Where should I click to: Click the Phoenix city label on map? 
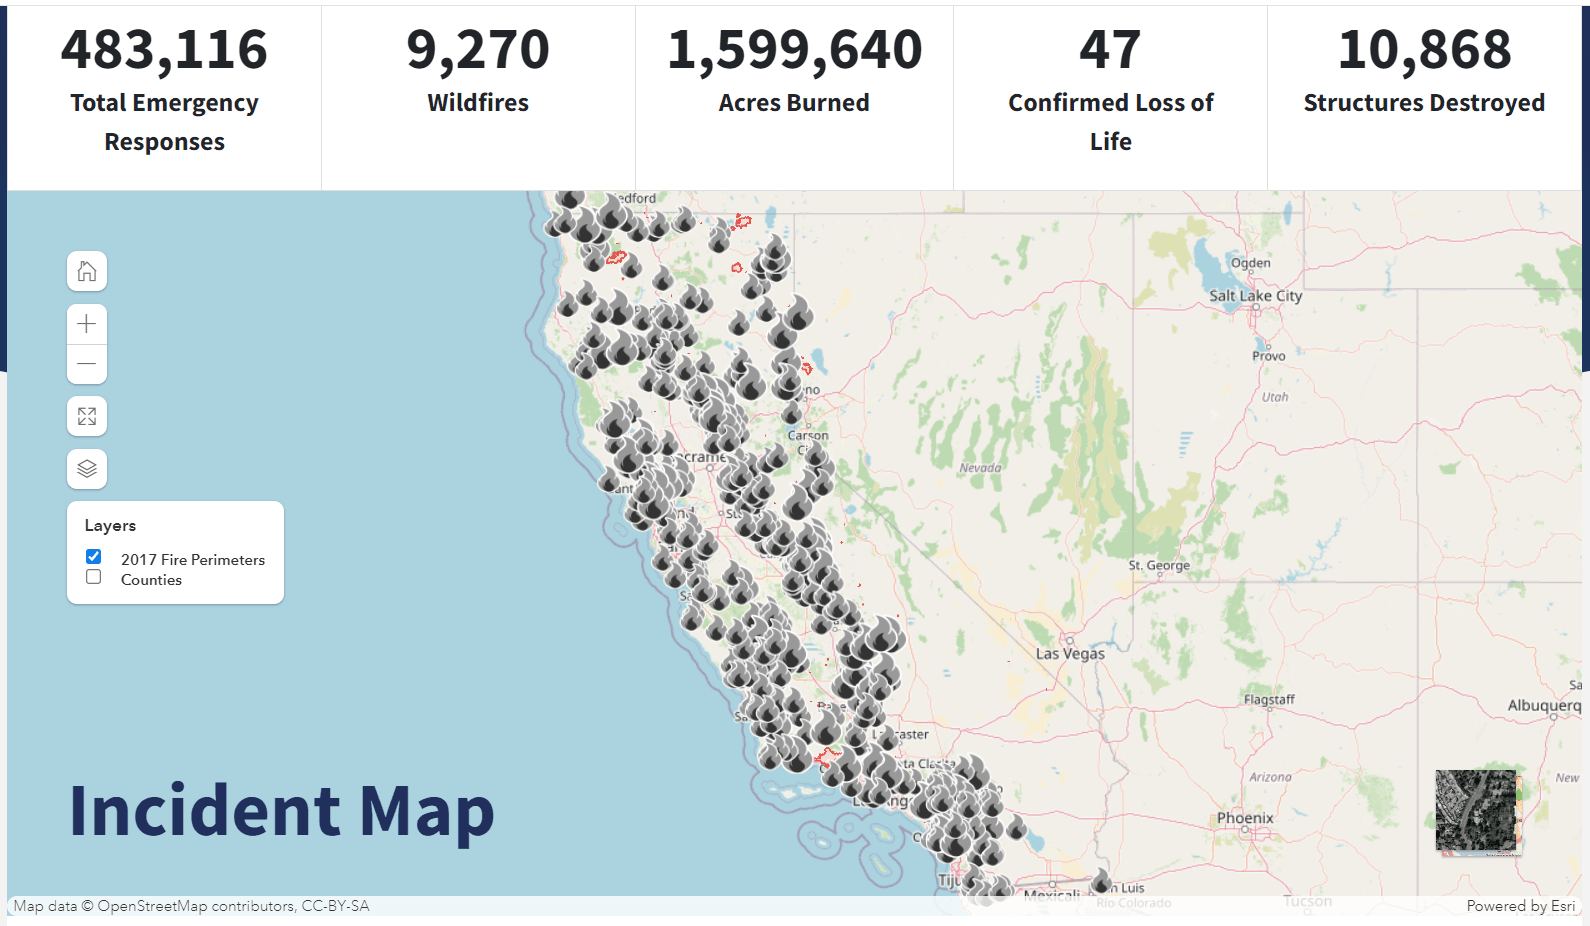[x=1245, y=818]
